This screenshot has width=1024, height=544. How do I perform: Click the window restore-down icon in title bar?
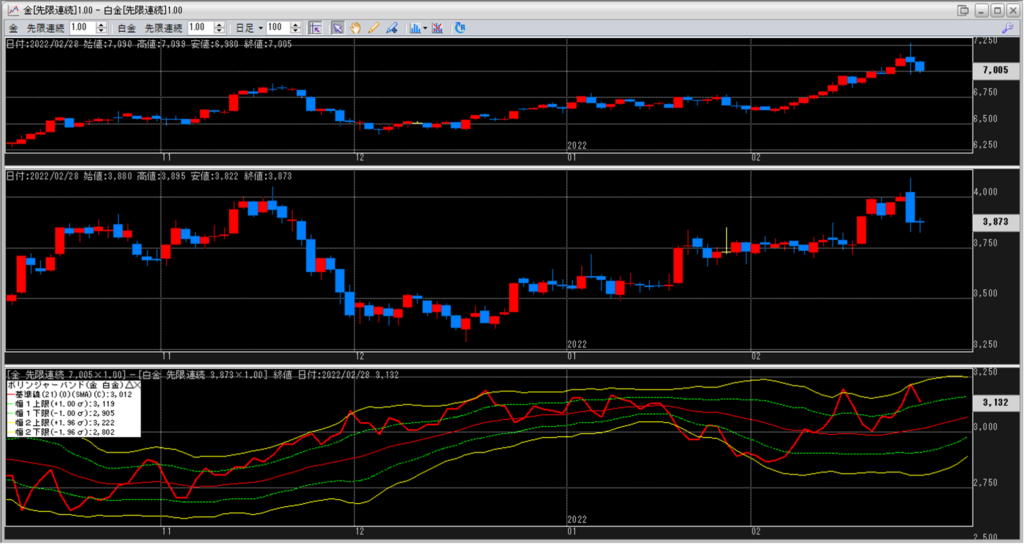(x=961, y=10)
